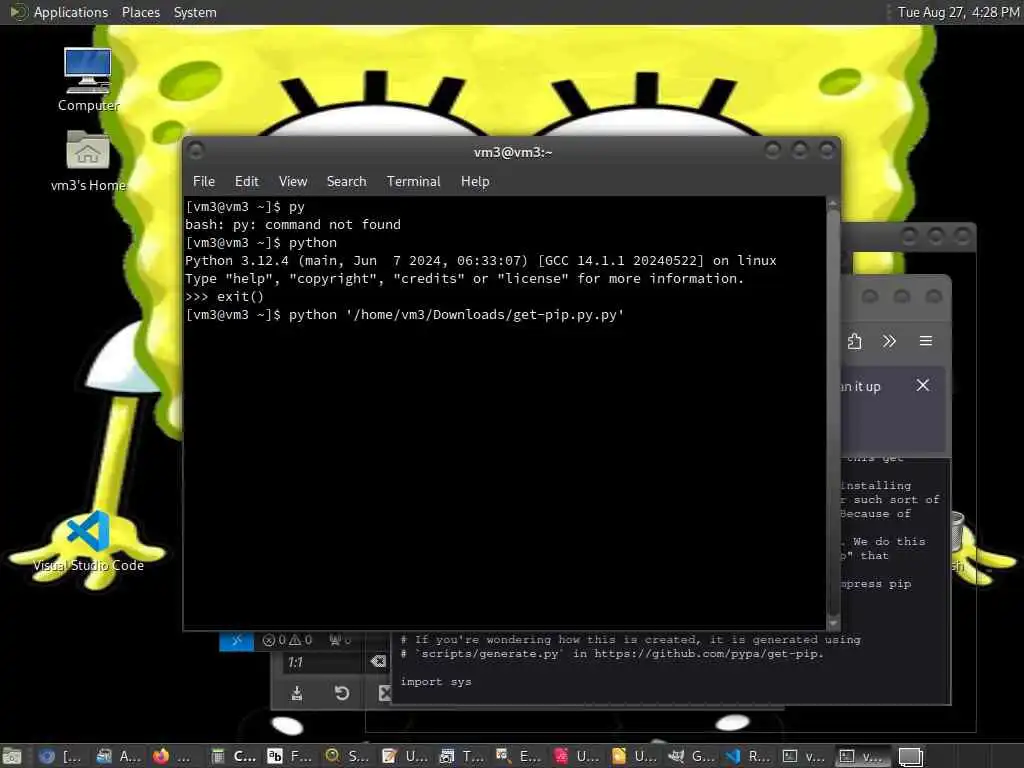Viewport: 1024px width, 768px height.
Task: Click the terminal vertical scrollbar
Action: click(x=833, y=411)
